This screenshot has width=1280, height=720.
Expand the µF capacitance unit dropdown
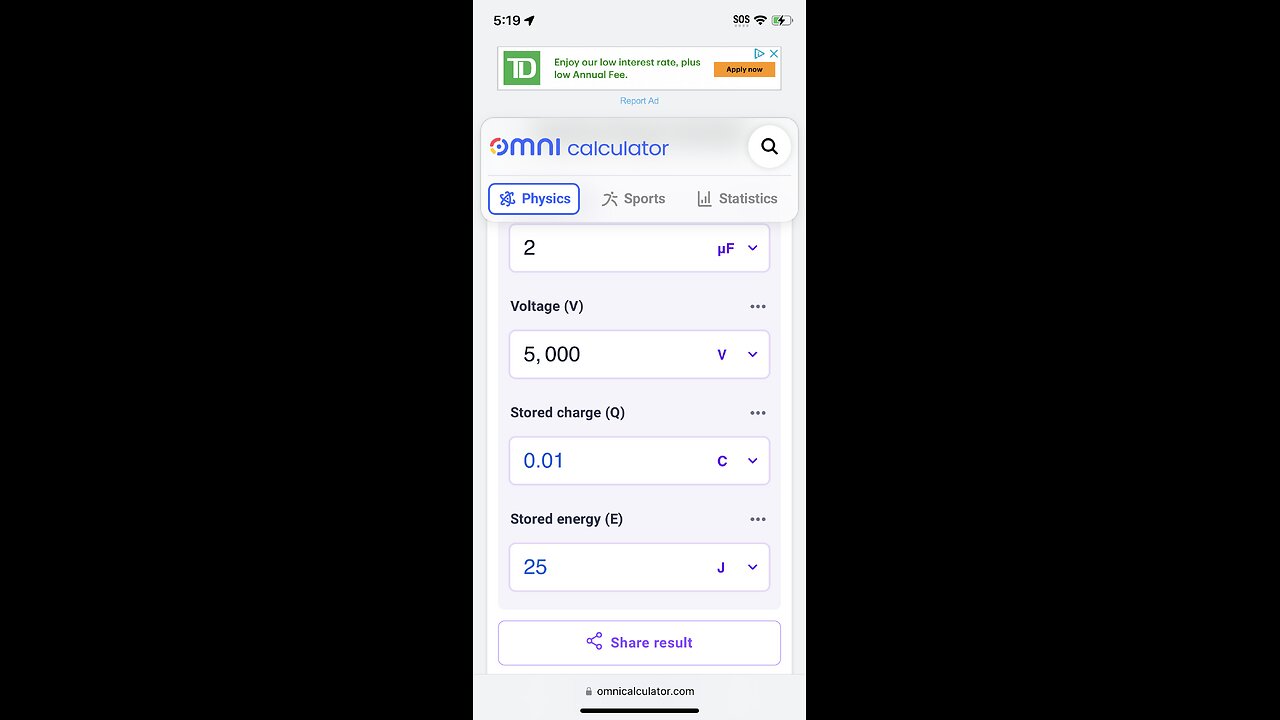pyautogui.click(x=737, y=248)
